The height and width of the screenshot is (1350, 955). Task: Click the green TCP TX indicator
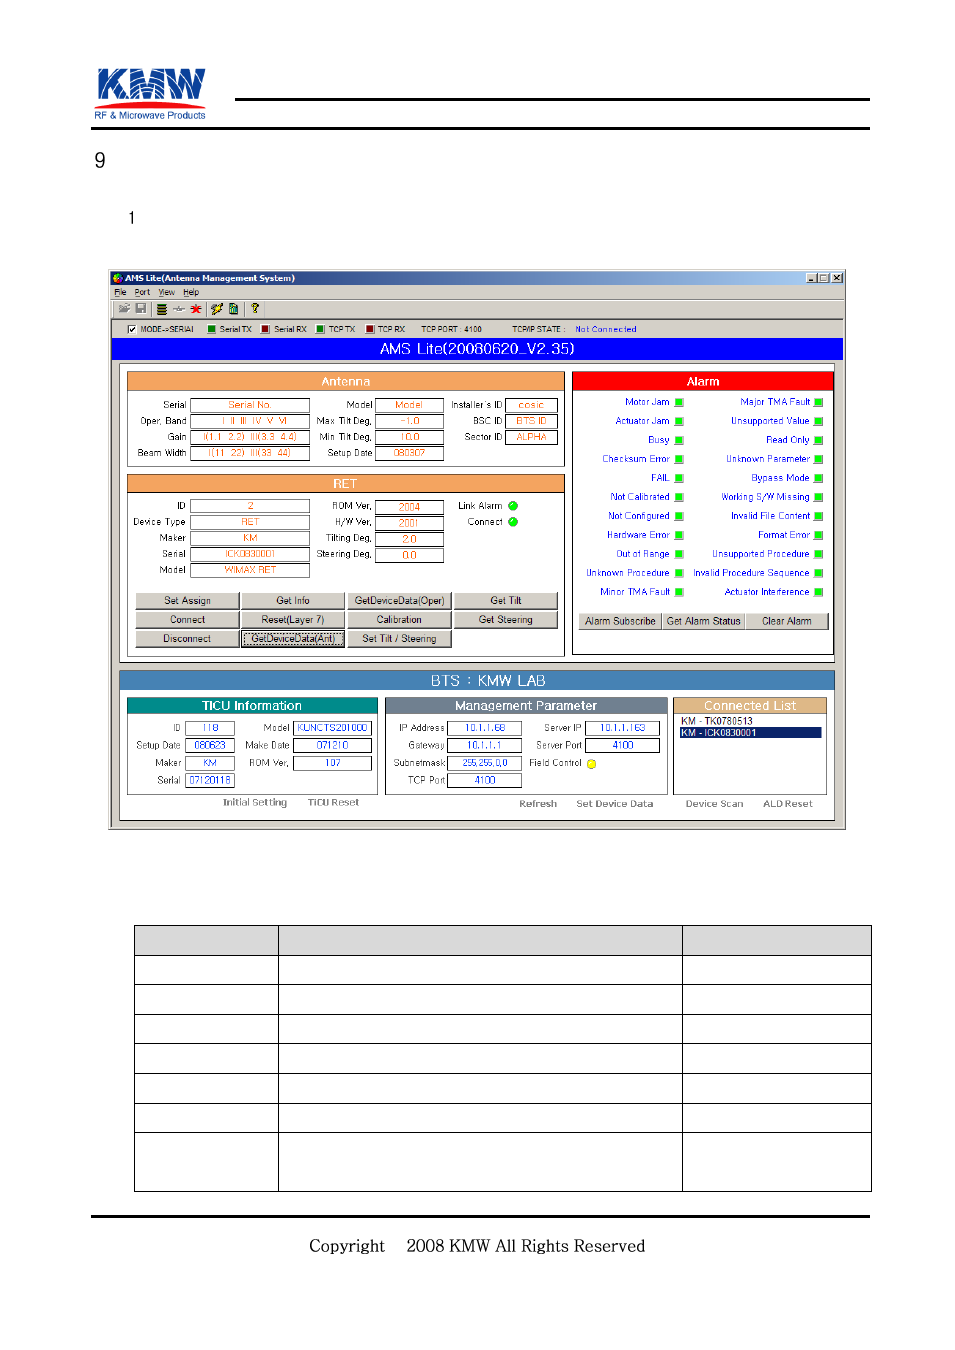click(x=321, y=329)
